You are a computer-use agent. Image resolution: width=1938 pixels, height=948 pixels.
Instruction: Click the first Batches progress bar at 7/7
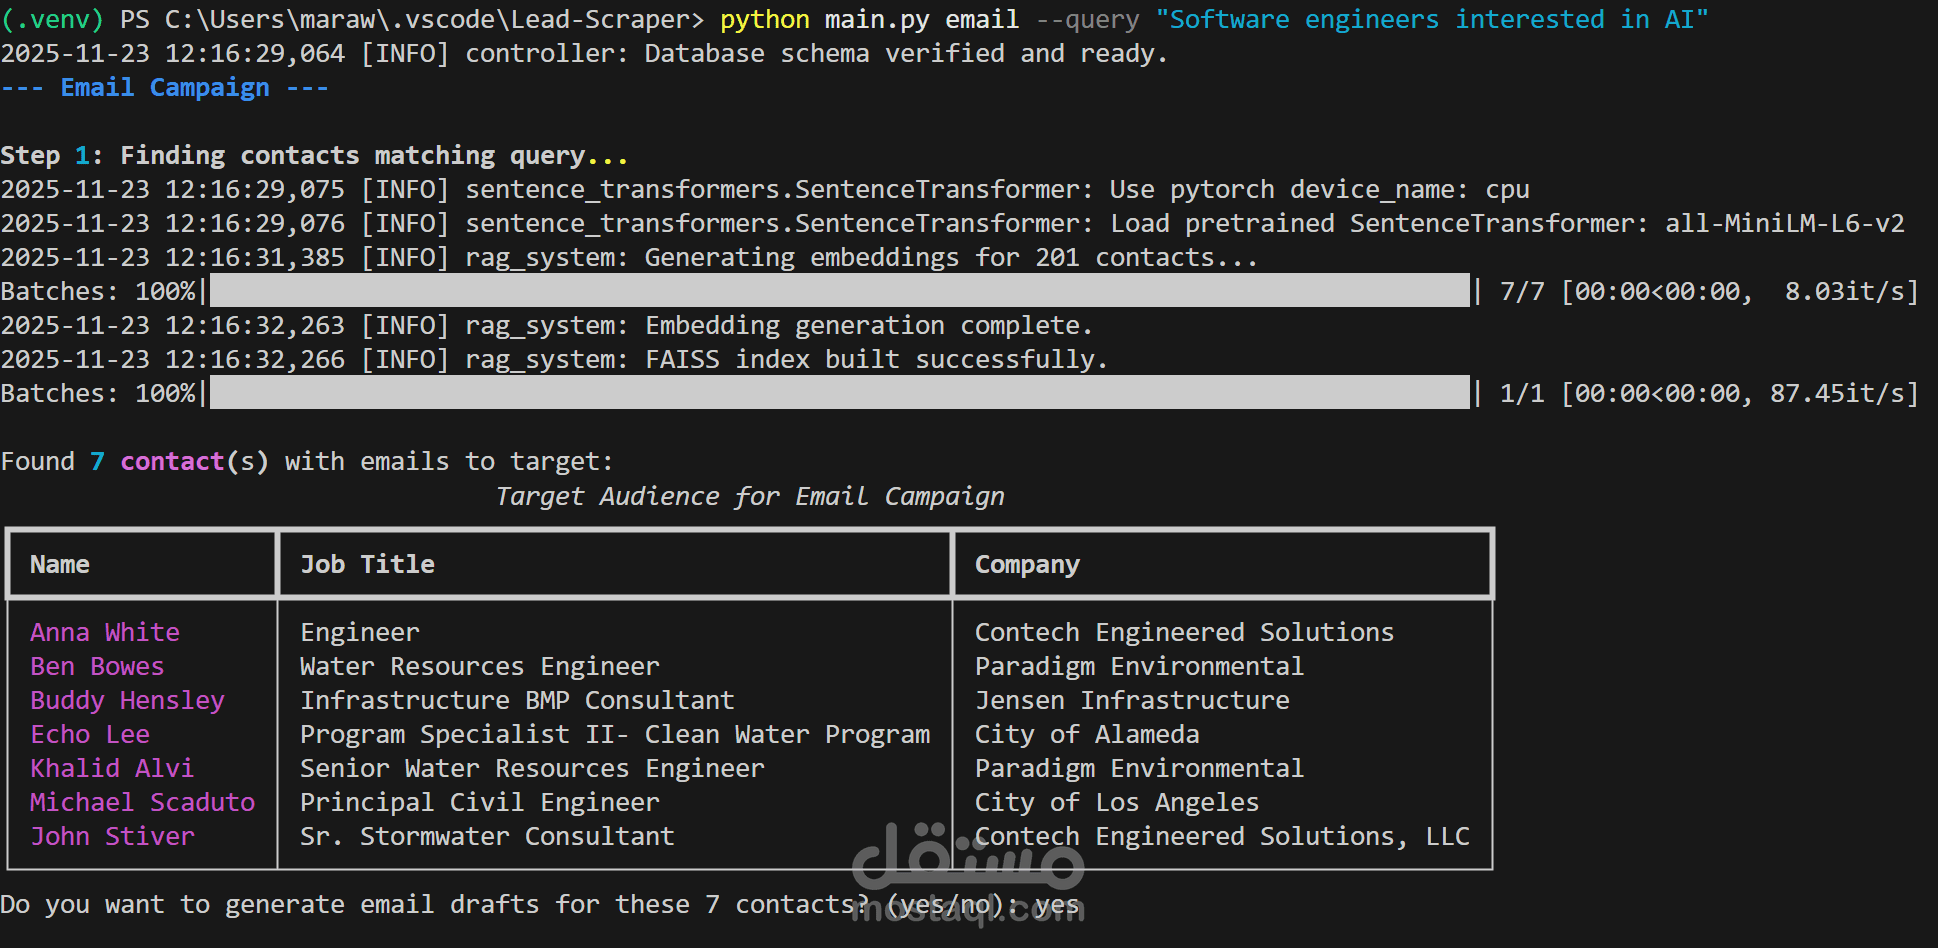840,291
